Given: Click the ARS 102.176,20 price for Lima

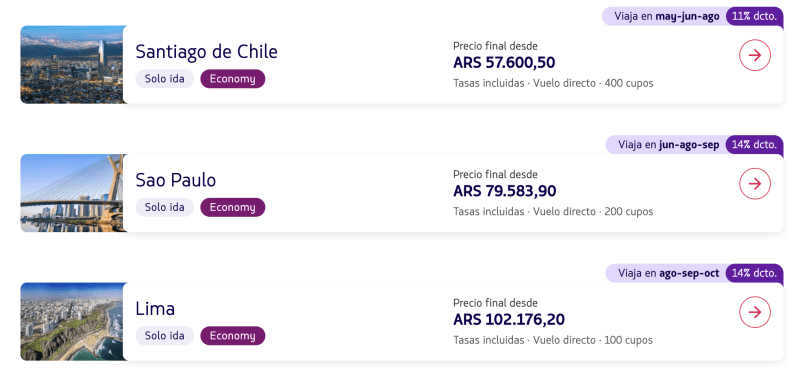Looking at the screenshot, I should click(x=509, y=320).
